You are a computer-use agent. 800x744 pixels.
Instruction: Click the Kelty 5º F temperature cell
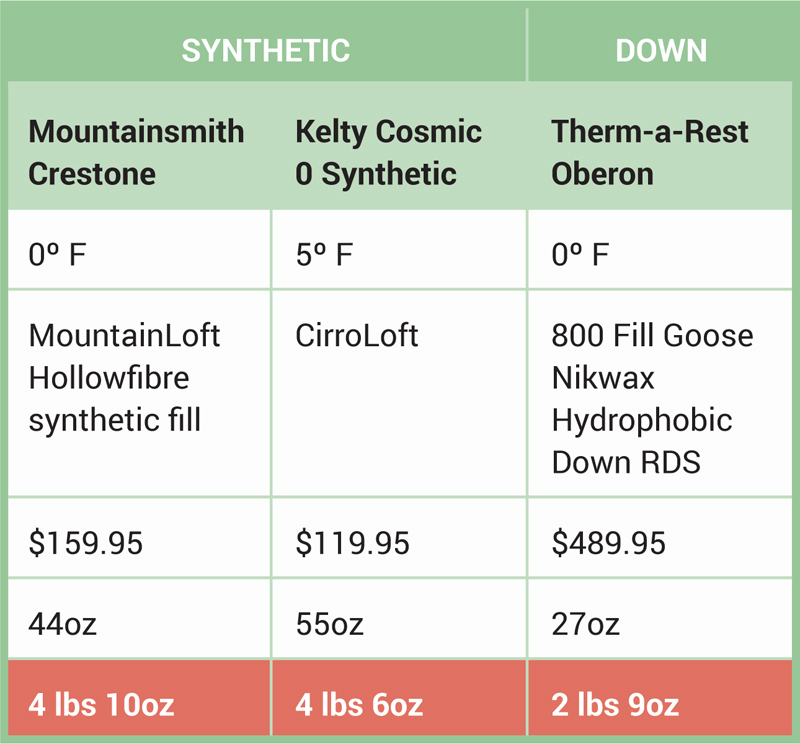pyautogui.click(x=399, y=249)
